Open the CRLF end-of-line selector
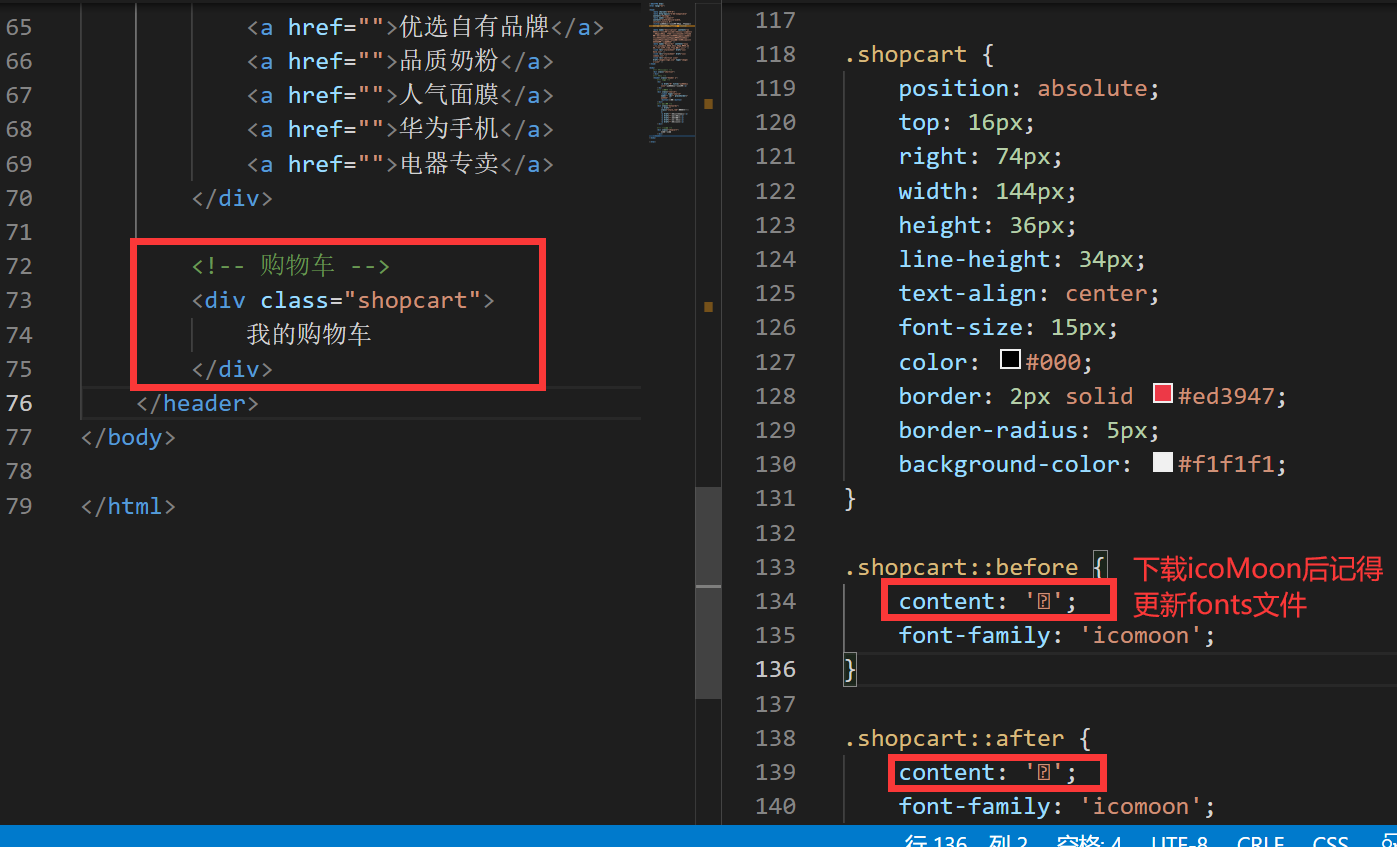1397x847 pixels. click(x=1260, y=841)
